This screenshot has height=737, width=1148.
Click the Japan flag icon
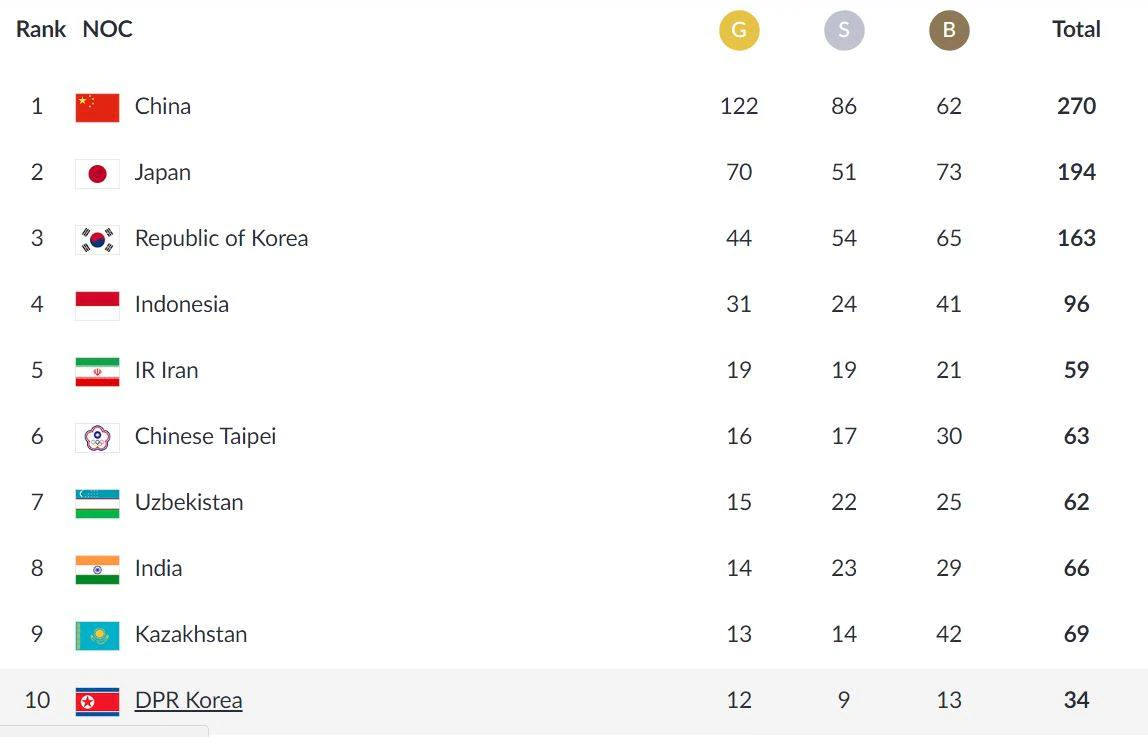point(97,173)
